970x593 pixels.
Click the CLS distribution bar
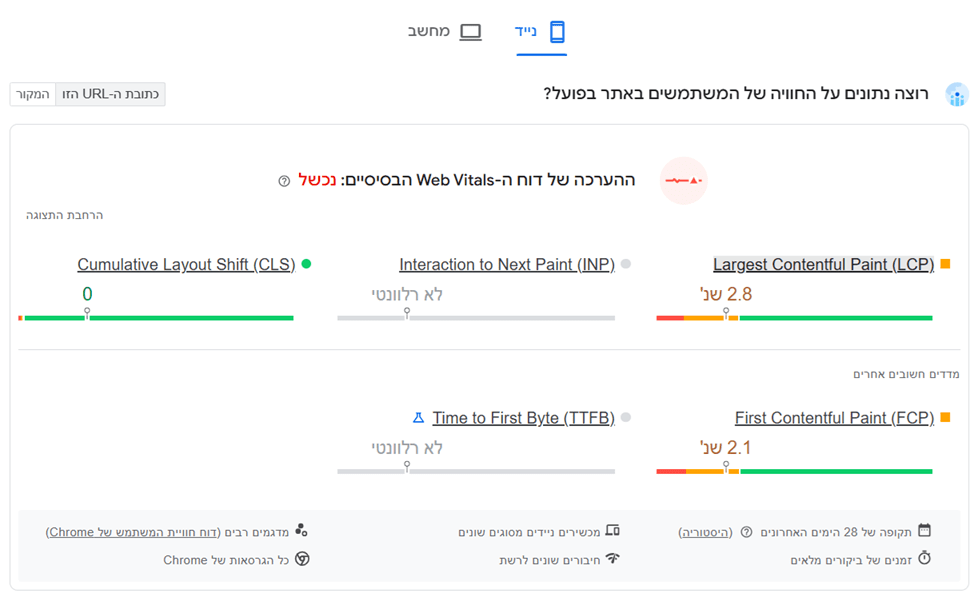[x=156, y=318]
